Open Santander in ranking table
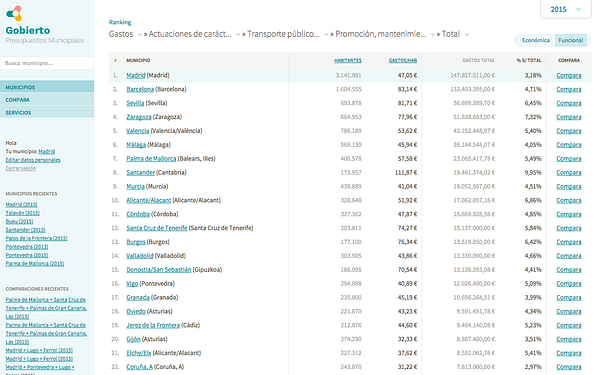 click(x=140, y=173)
